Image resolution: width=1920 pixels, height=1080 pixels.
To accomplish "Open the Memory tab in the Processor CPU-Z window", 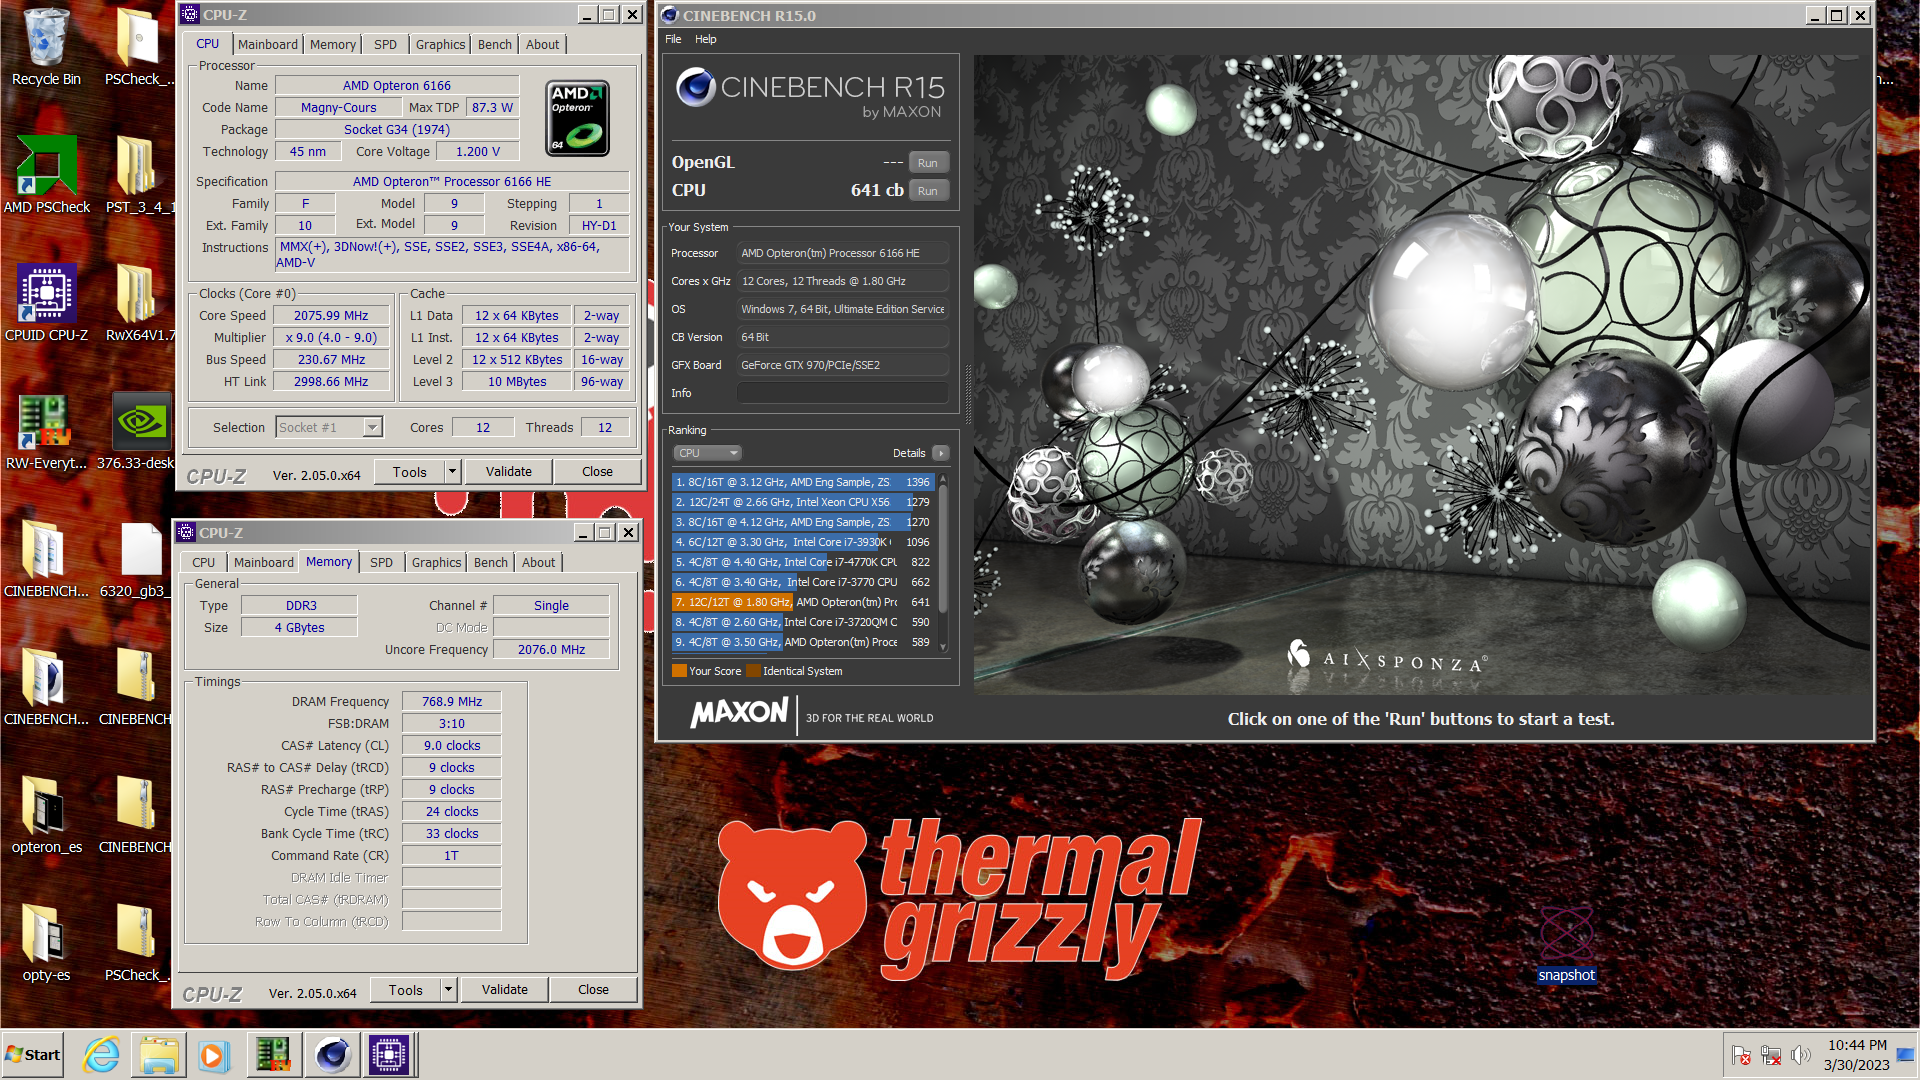I will point(333,44).
